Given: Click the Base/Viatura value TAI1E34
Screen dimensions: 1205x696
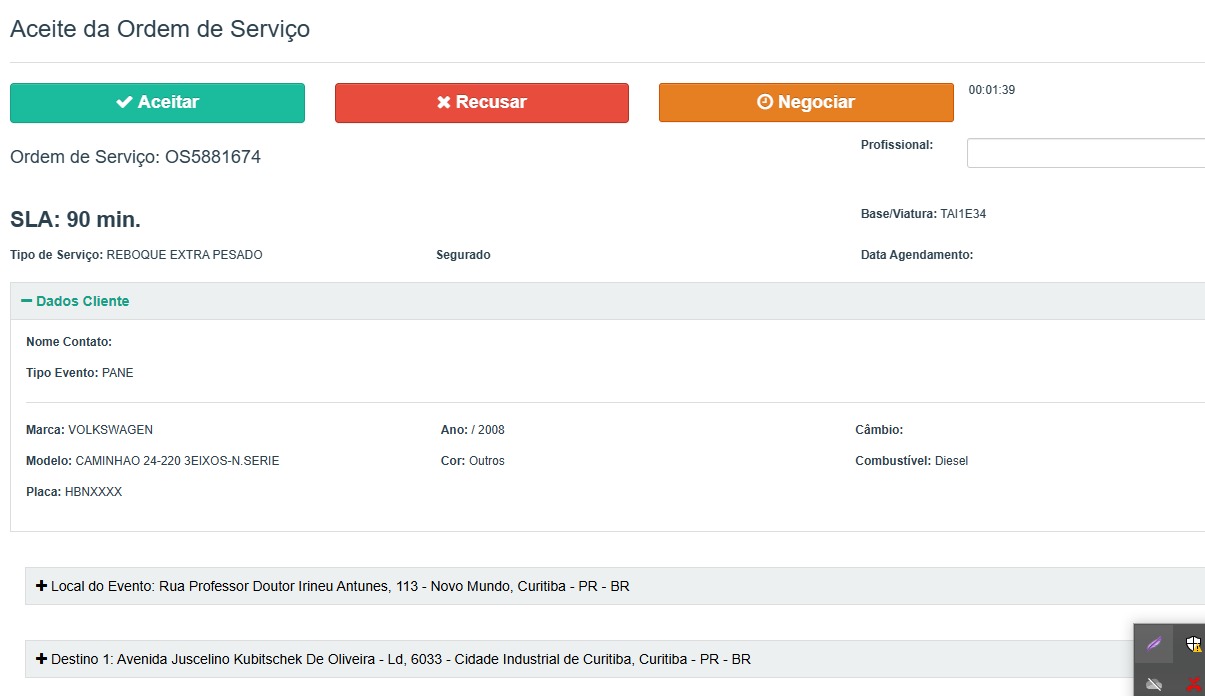Looking at the screenshot, I should (x=963, y=214).
